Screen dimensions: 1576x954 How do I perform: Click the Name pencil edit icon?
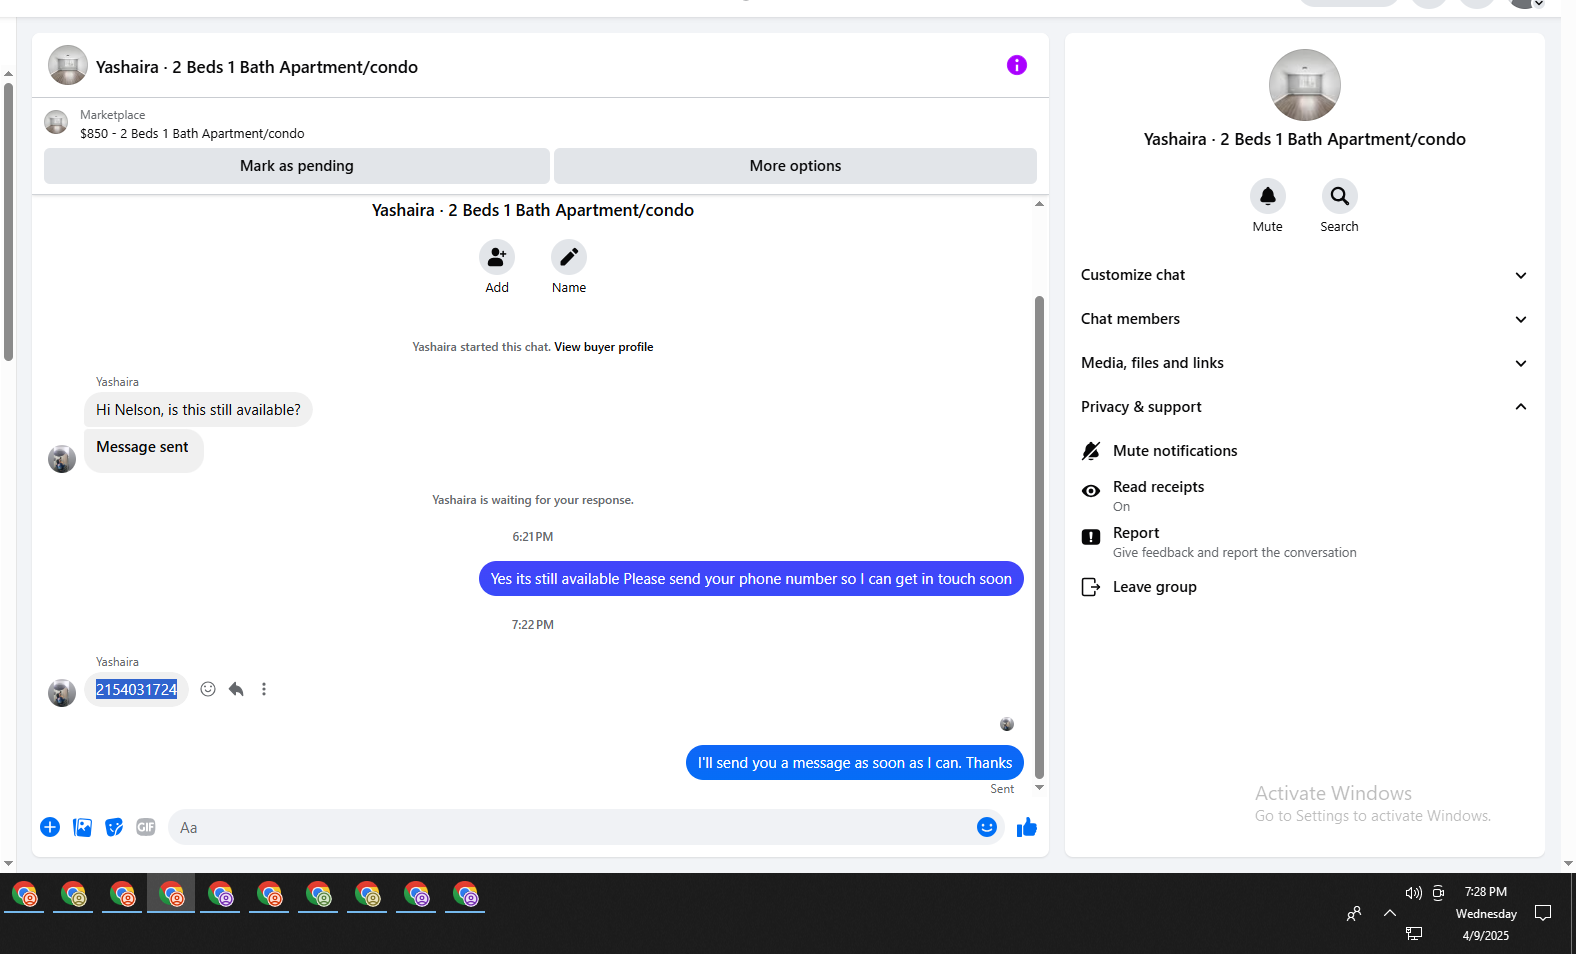click(568, 257)
